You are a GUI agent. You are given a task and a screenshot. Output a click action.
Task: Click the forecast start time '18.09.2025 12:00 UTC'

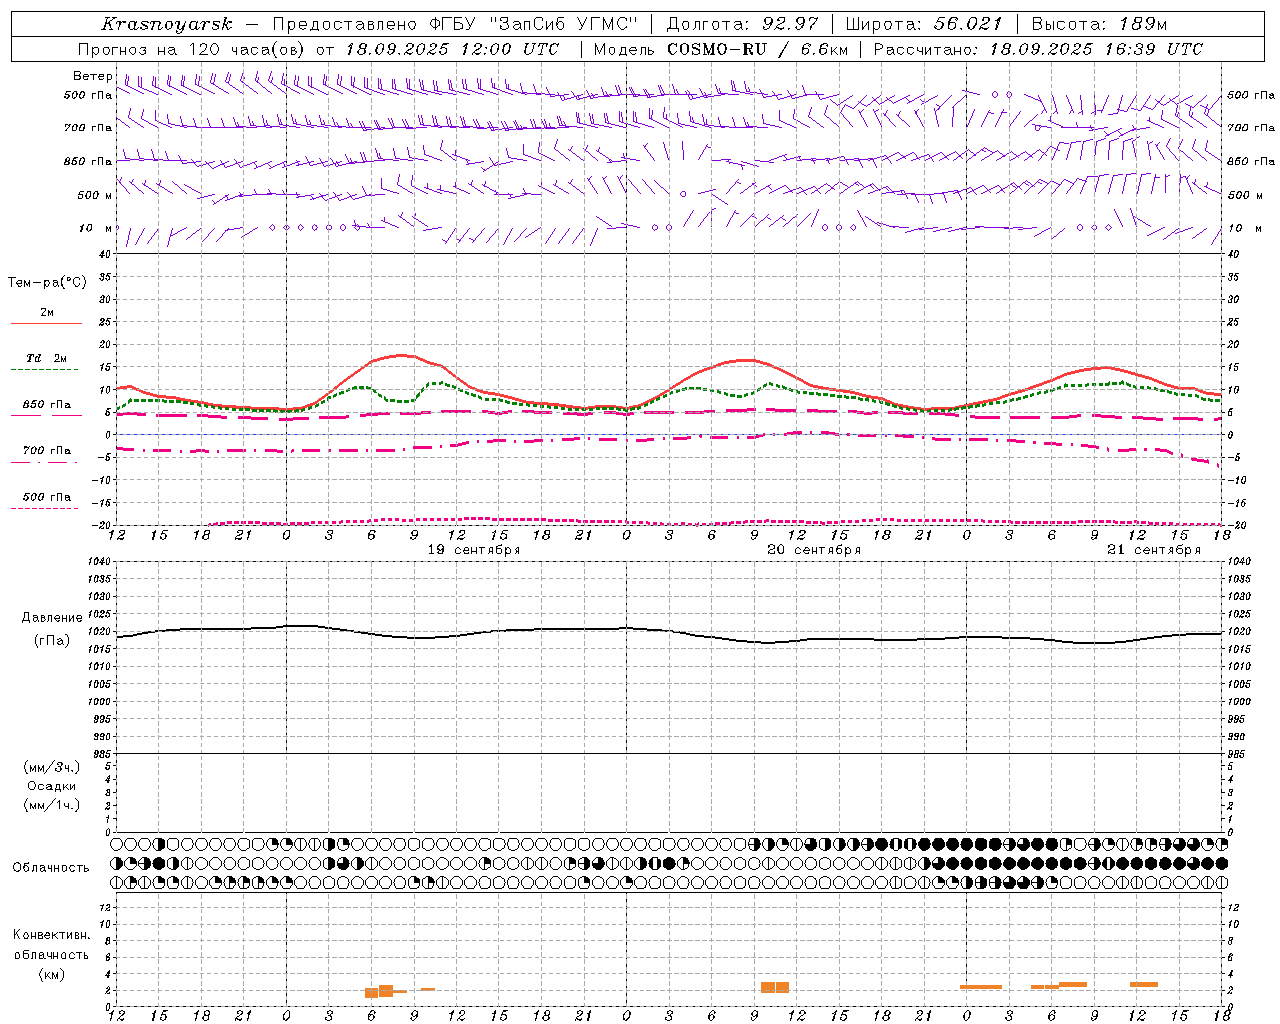452,49
